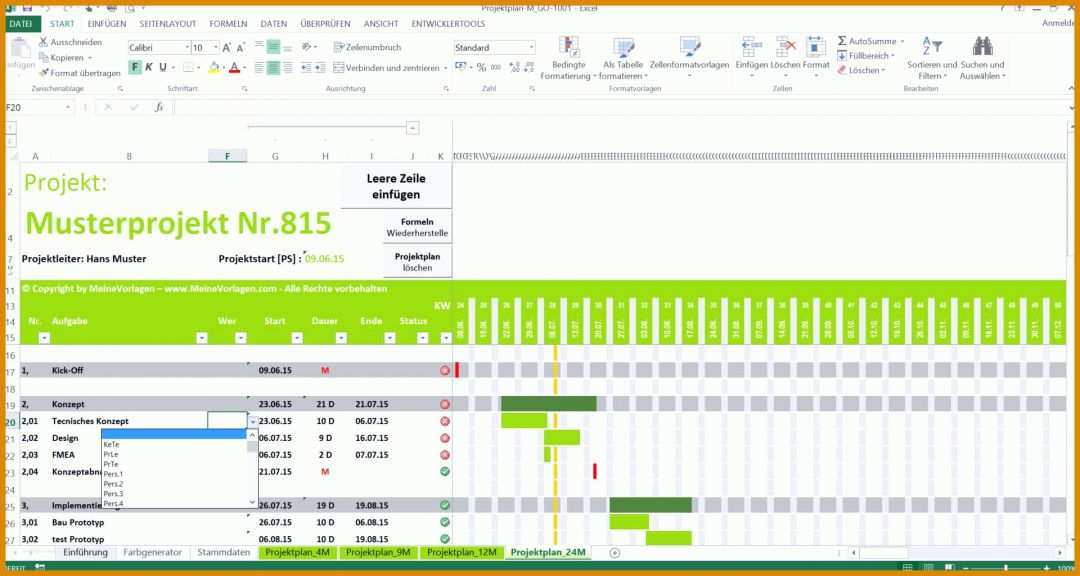Click the Kopieren copy icon
1080x576 pixels.
pos(43,58)
